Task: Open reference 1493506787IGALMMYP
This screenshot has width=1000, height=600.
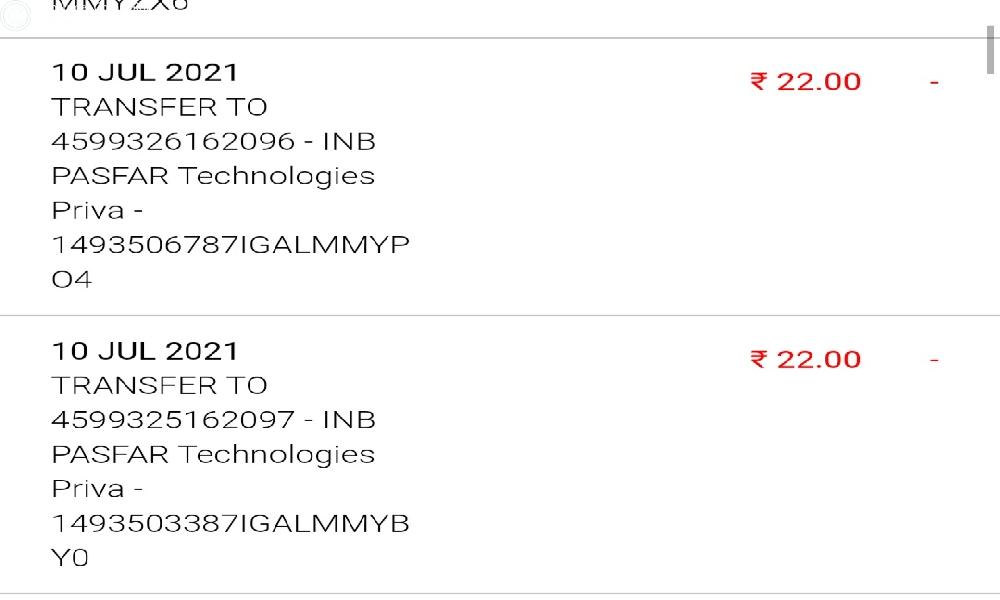Action: pyautogui.click(x=230, y=245)
